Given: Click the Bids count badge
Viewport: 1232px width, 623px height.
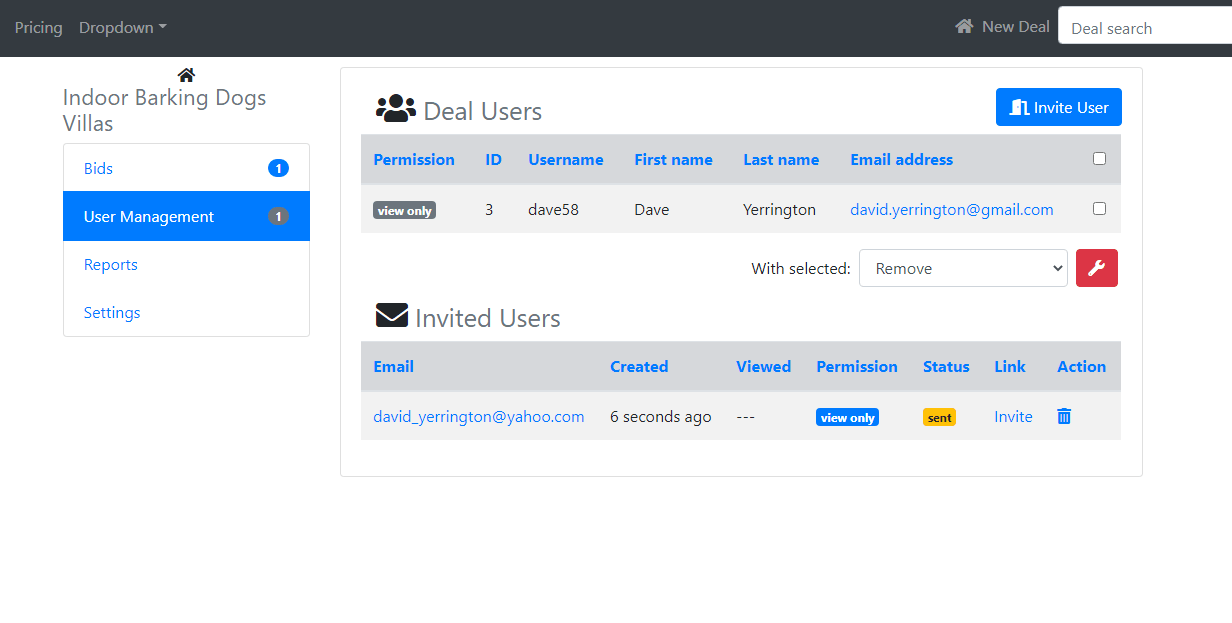Looking at the screenshot, I should point(278,168).
